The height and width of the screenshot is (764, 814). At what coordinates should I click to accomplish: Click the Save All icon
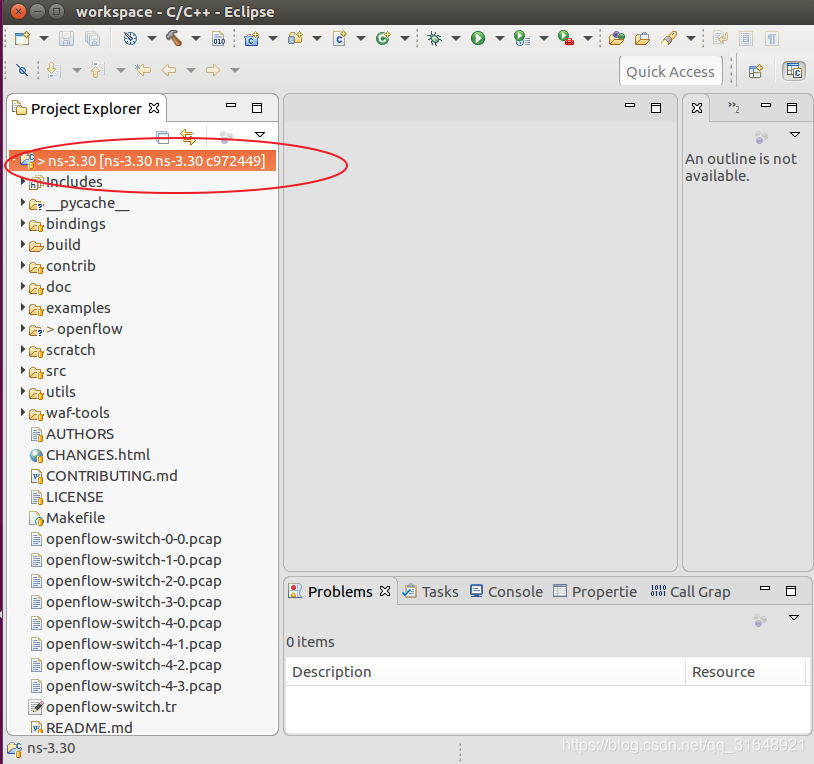[92, 38]
